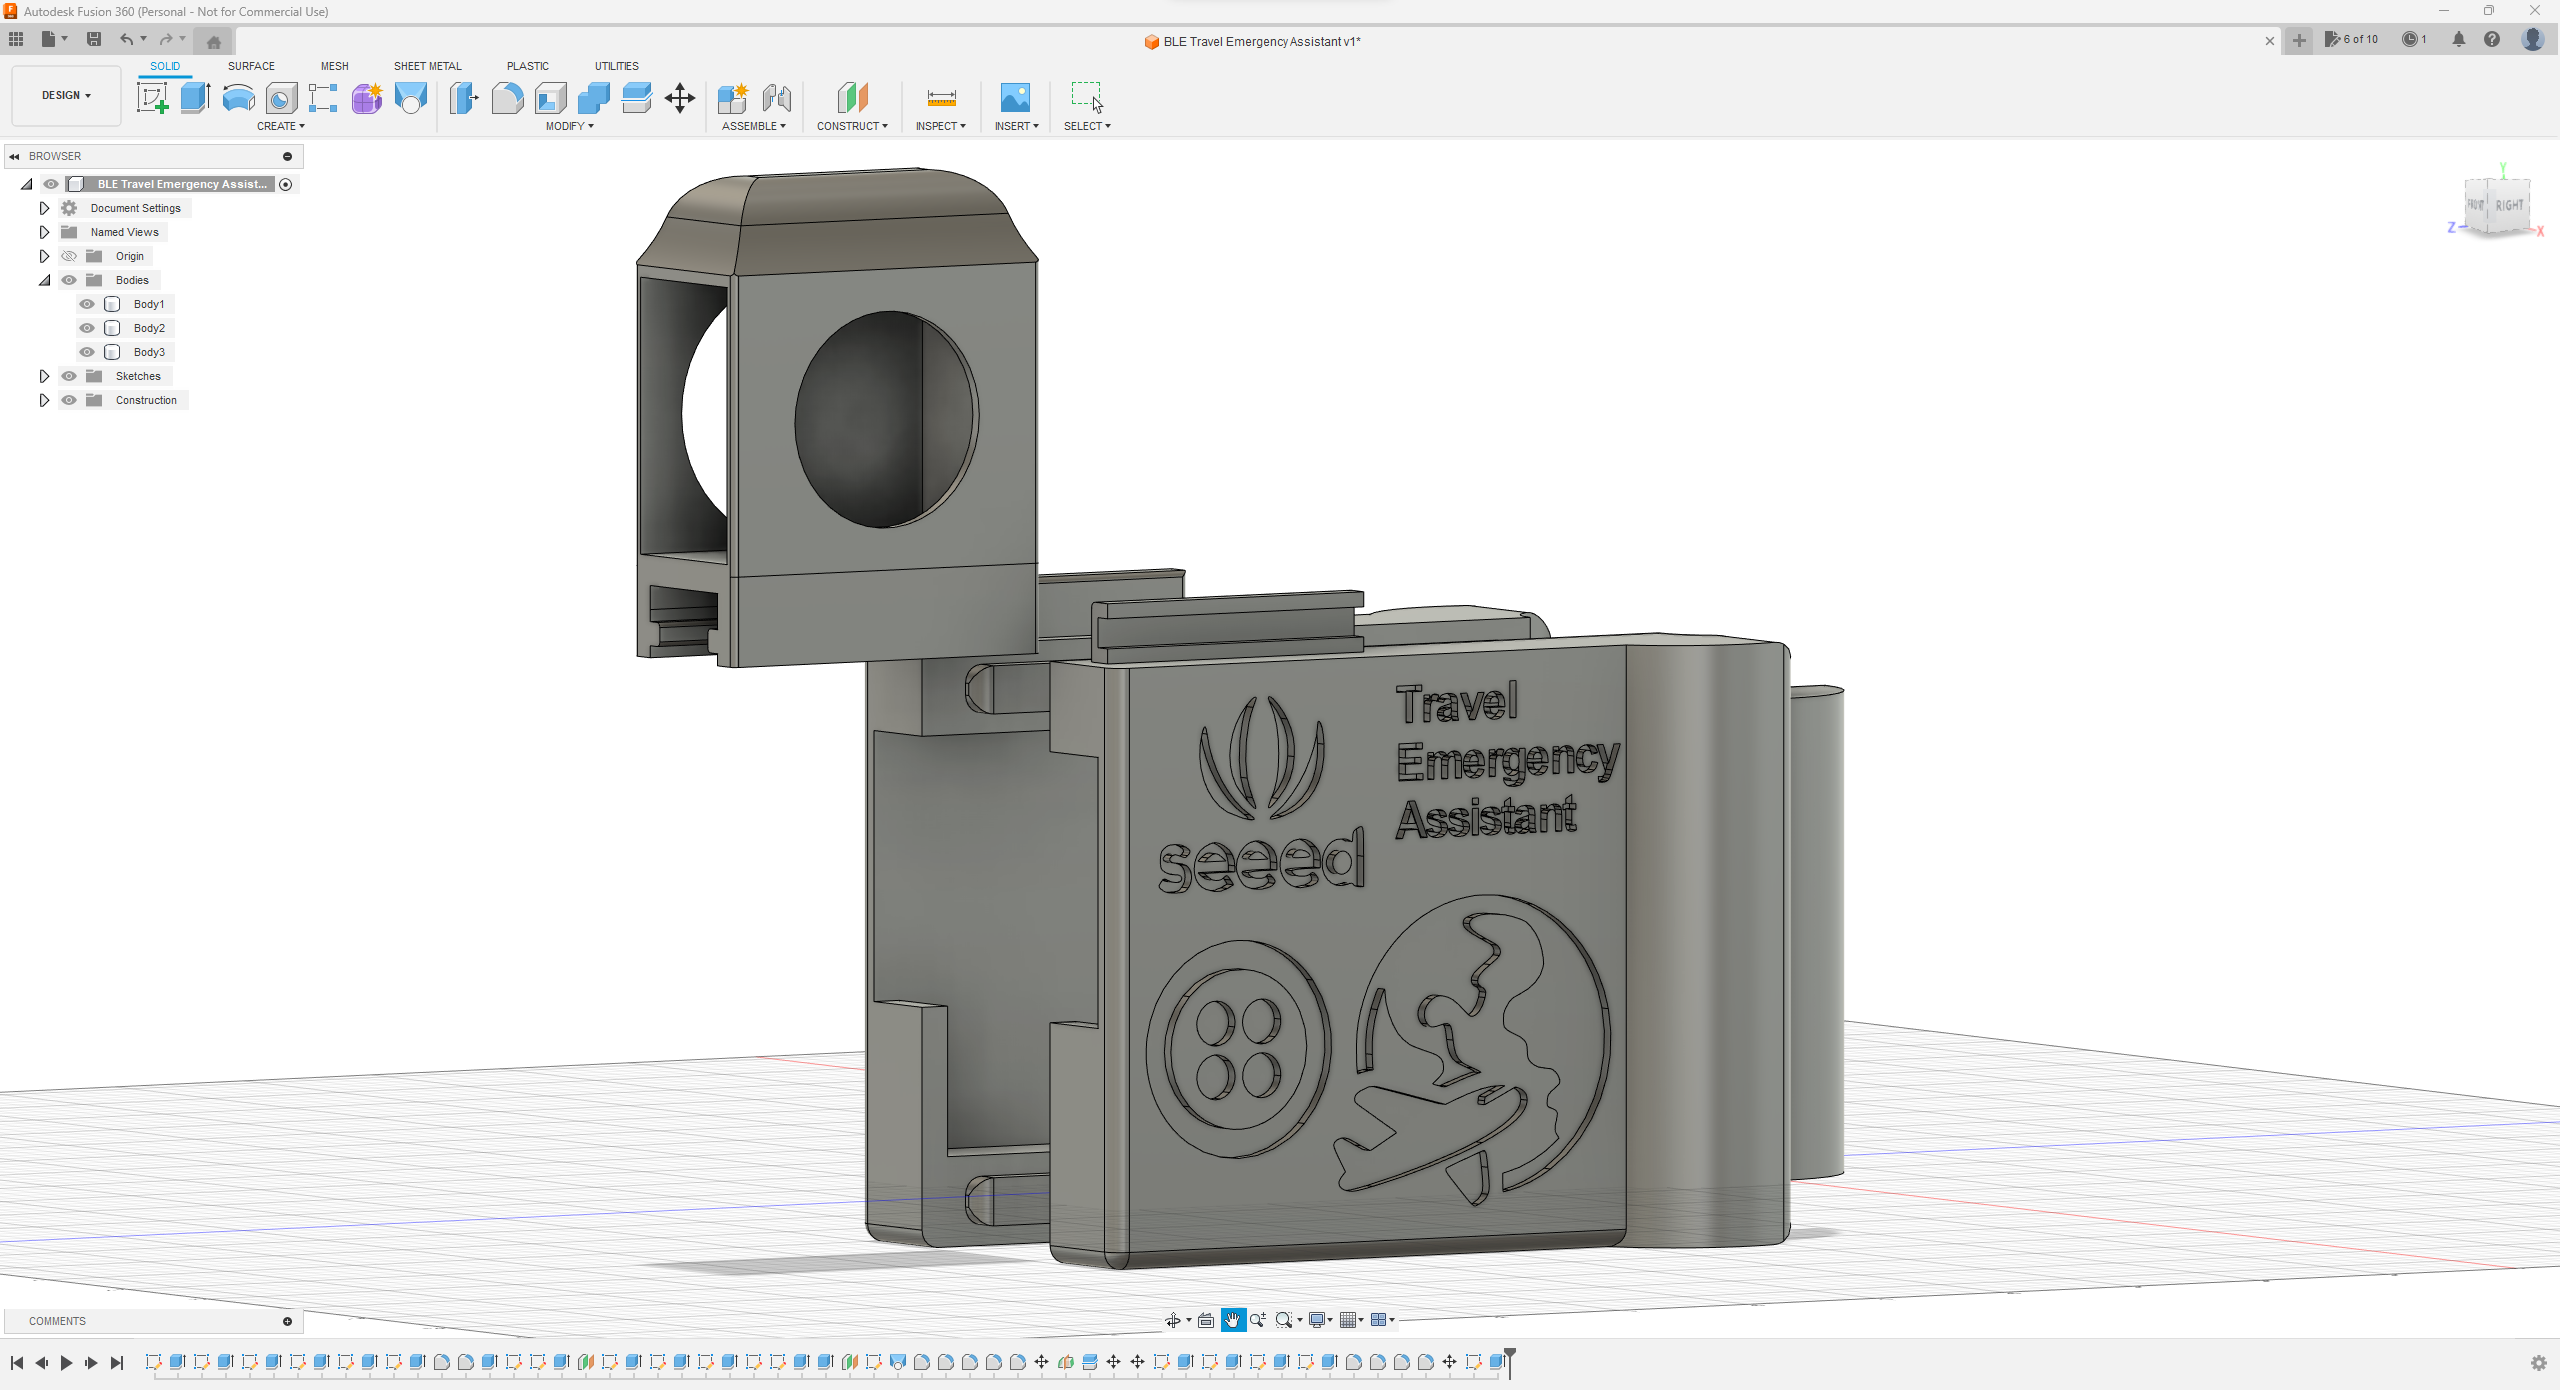
Task: Open the Hole tool
Action: 281,97
